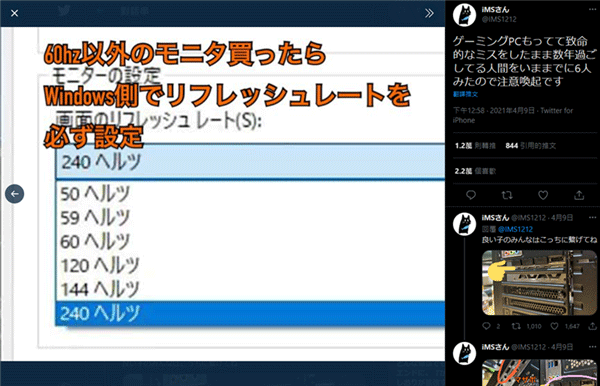Open the more options menu on the main tweet
Image resolution: width=600 pixels, height=386 pixels.
click(x=592, y=10)
